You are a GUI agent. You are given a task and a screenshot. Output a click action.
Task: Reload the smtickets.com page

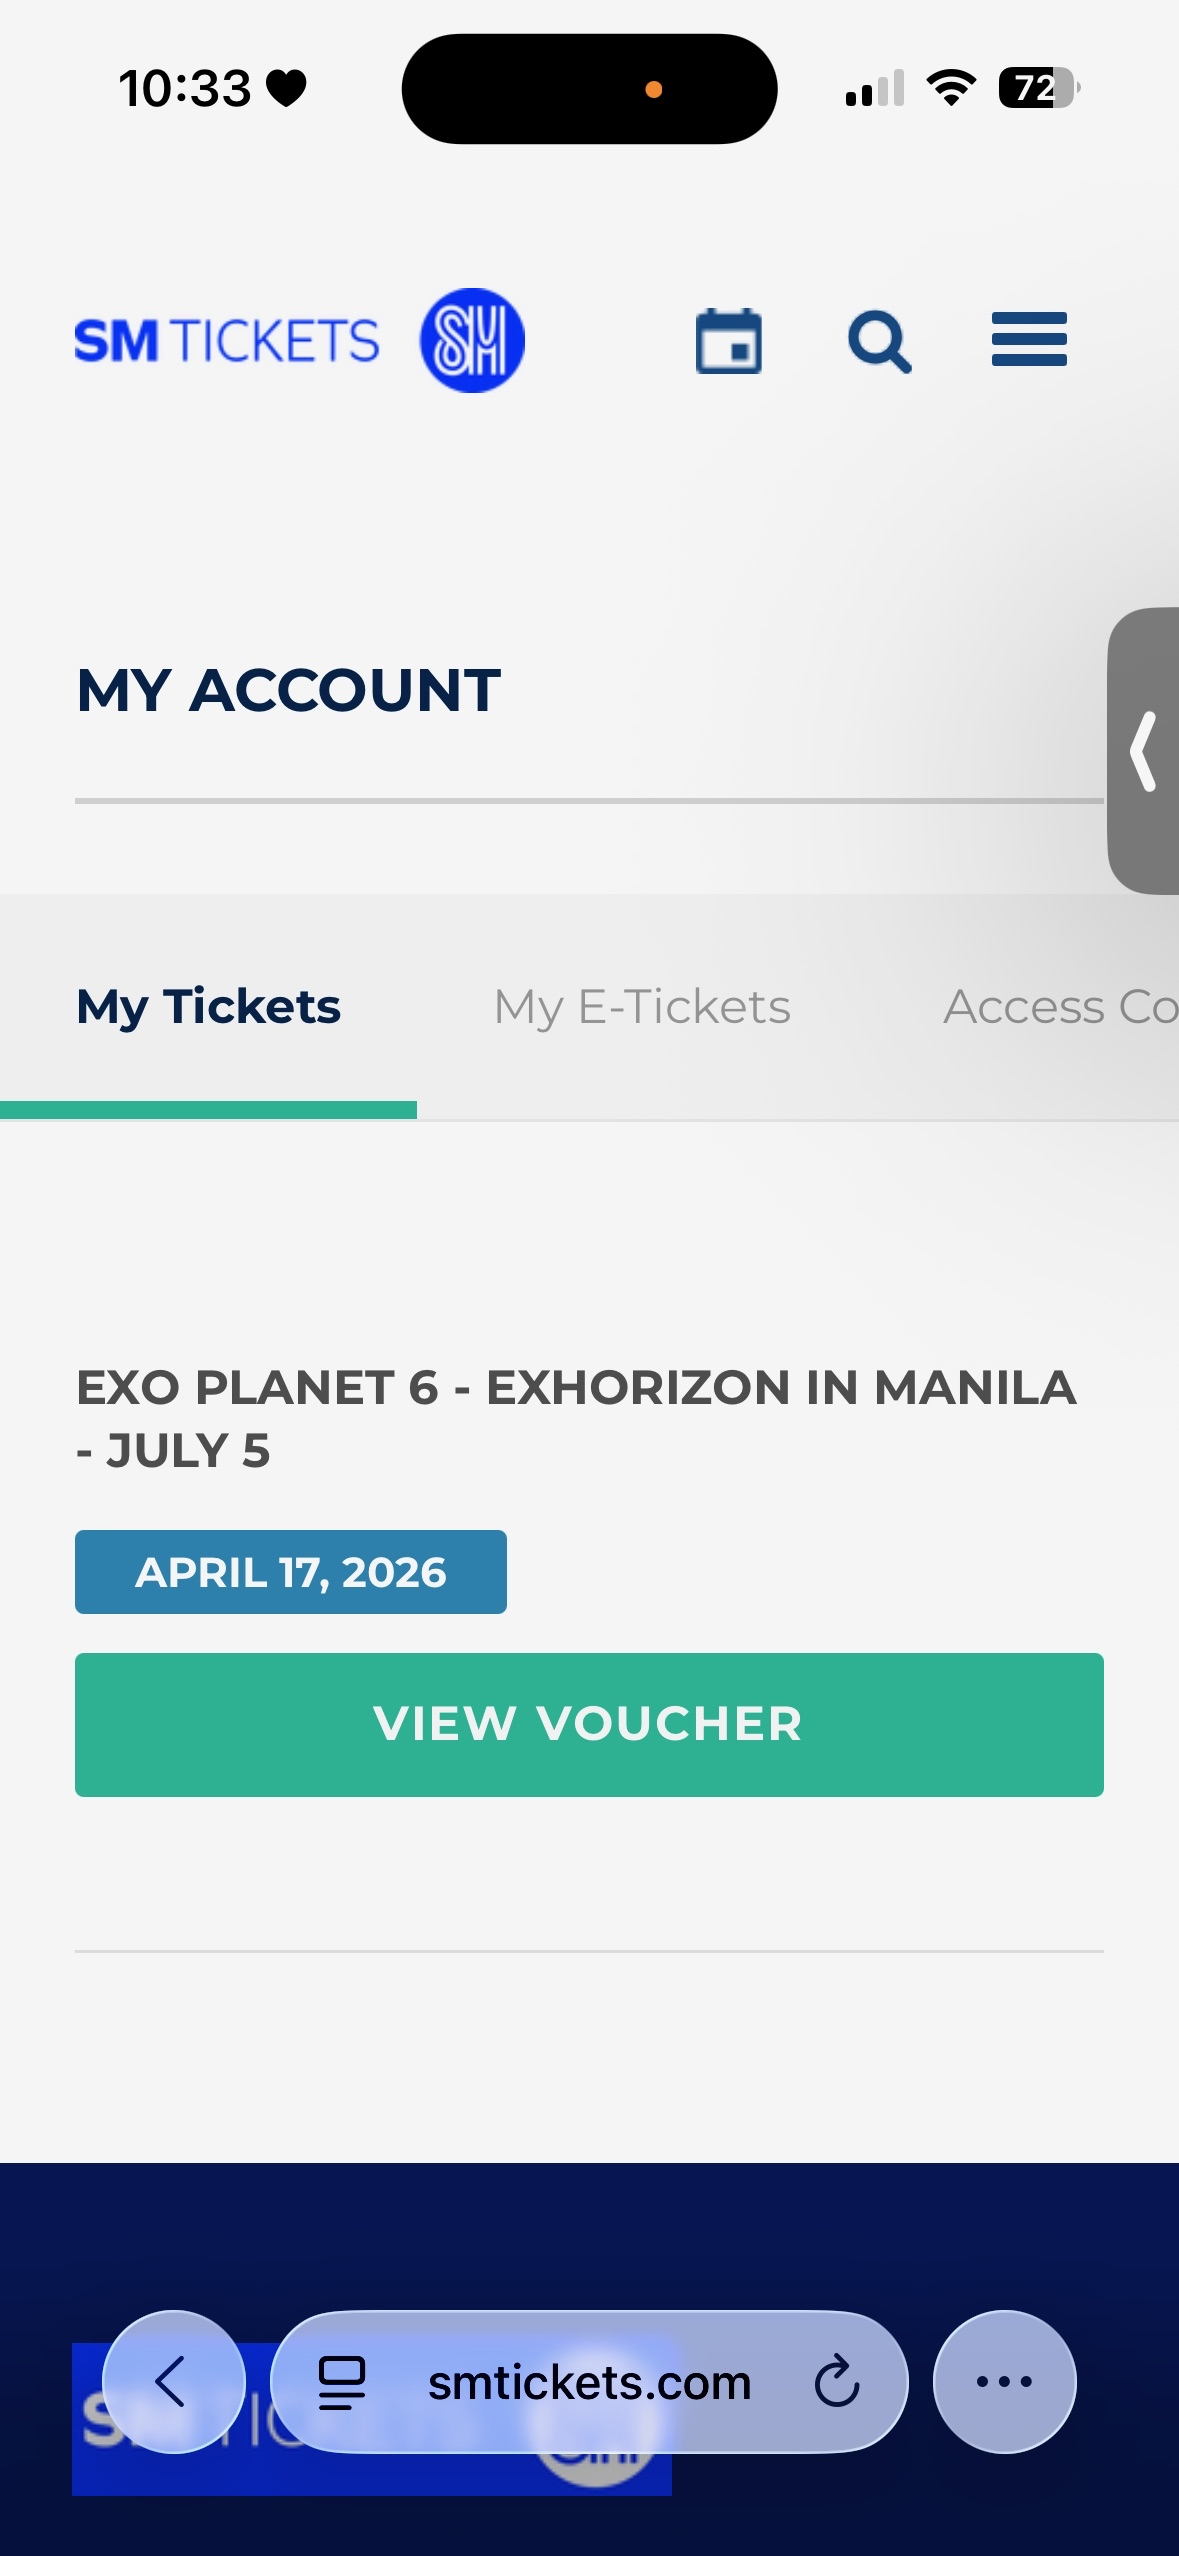pyautogui.click(x=836, y=2381)
